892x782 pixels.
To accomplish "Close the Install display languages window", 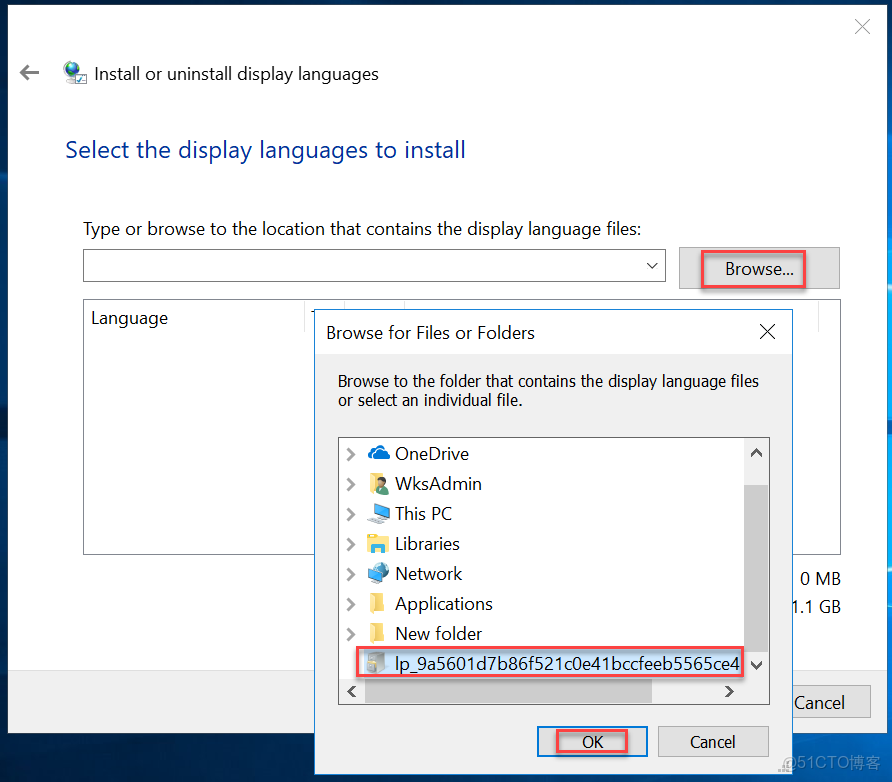I will 862,26.
